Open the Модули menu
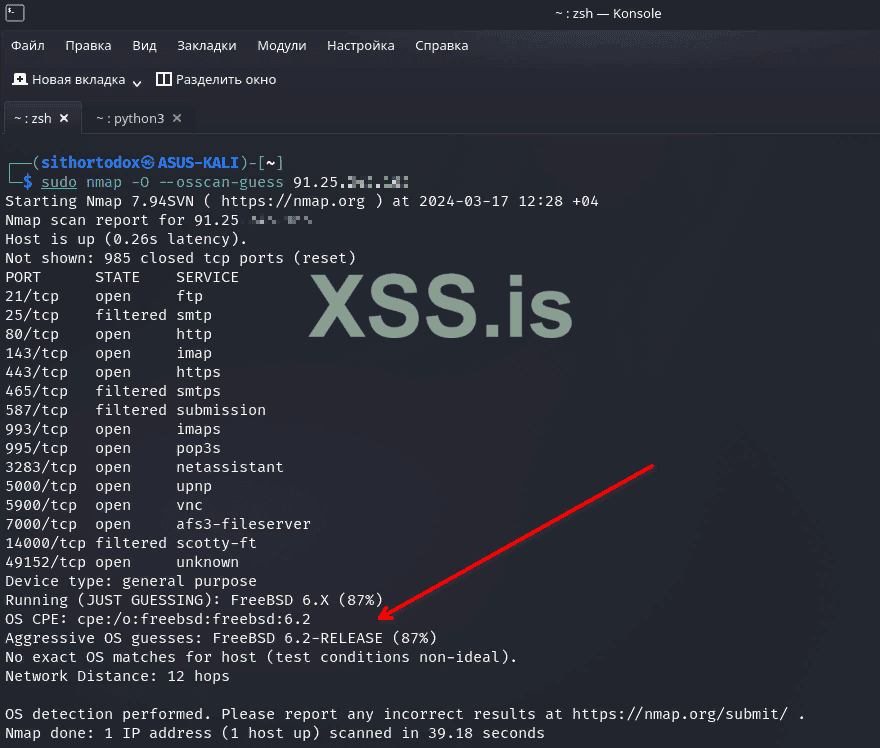Screen dimensions: 880x748 click(x=282, y=45)
